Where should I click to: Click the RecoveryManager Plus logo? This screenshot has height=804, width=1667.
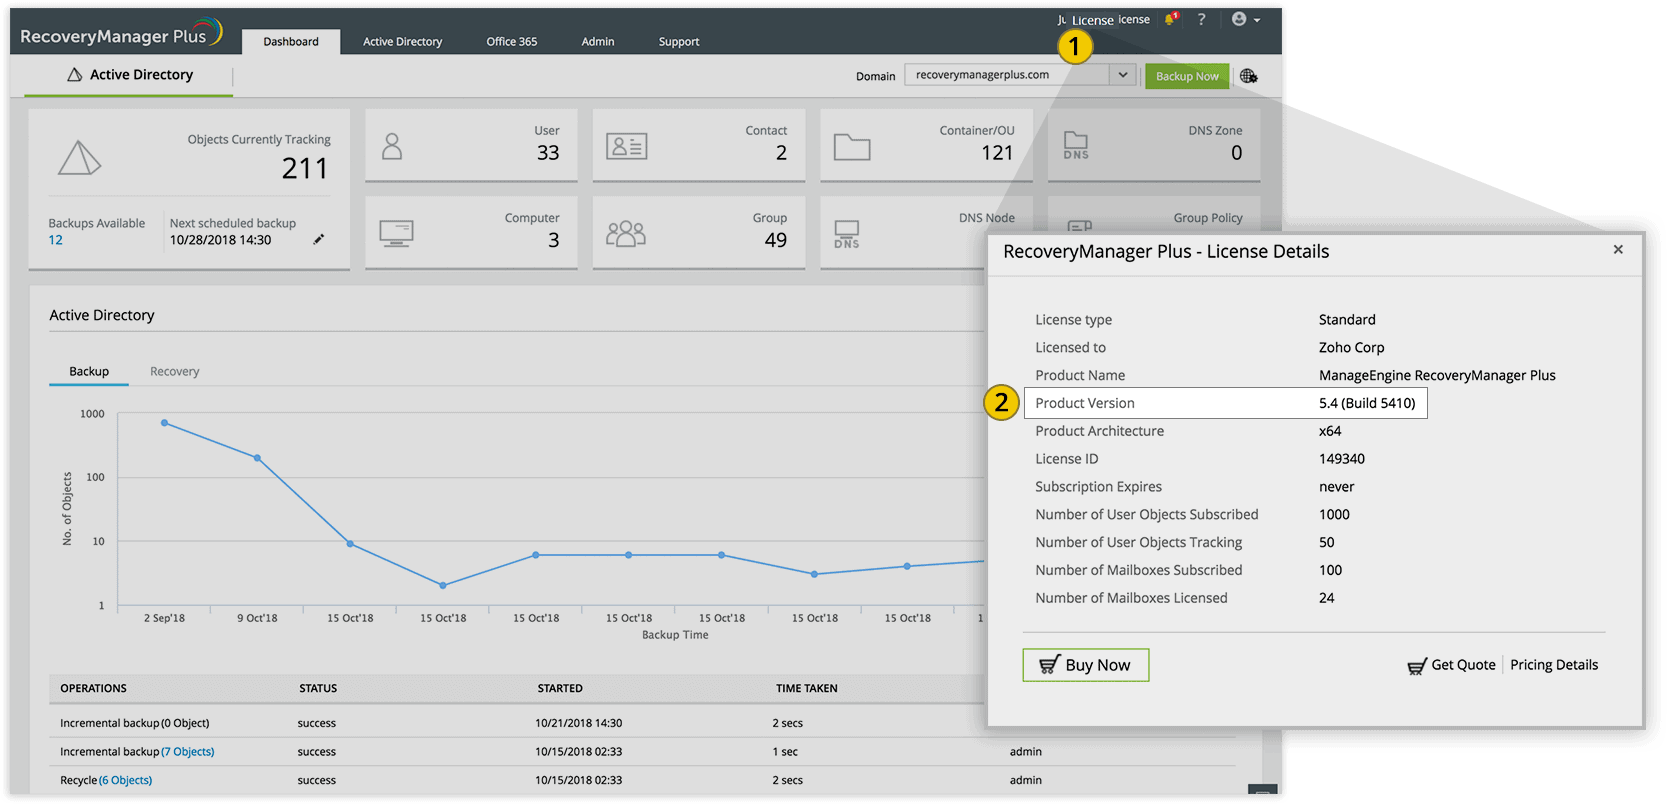122,34
